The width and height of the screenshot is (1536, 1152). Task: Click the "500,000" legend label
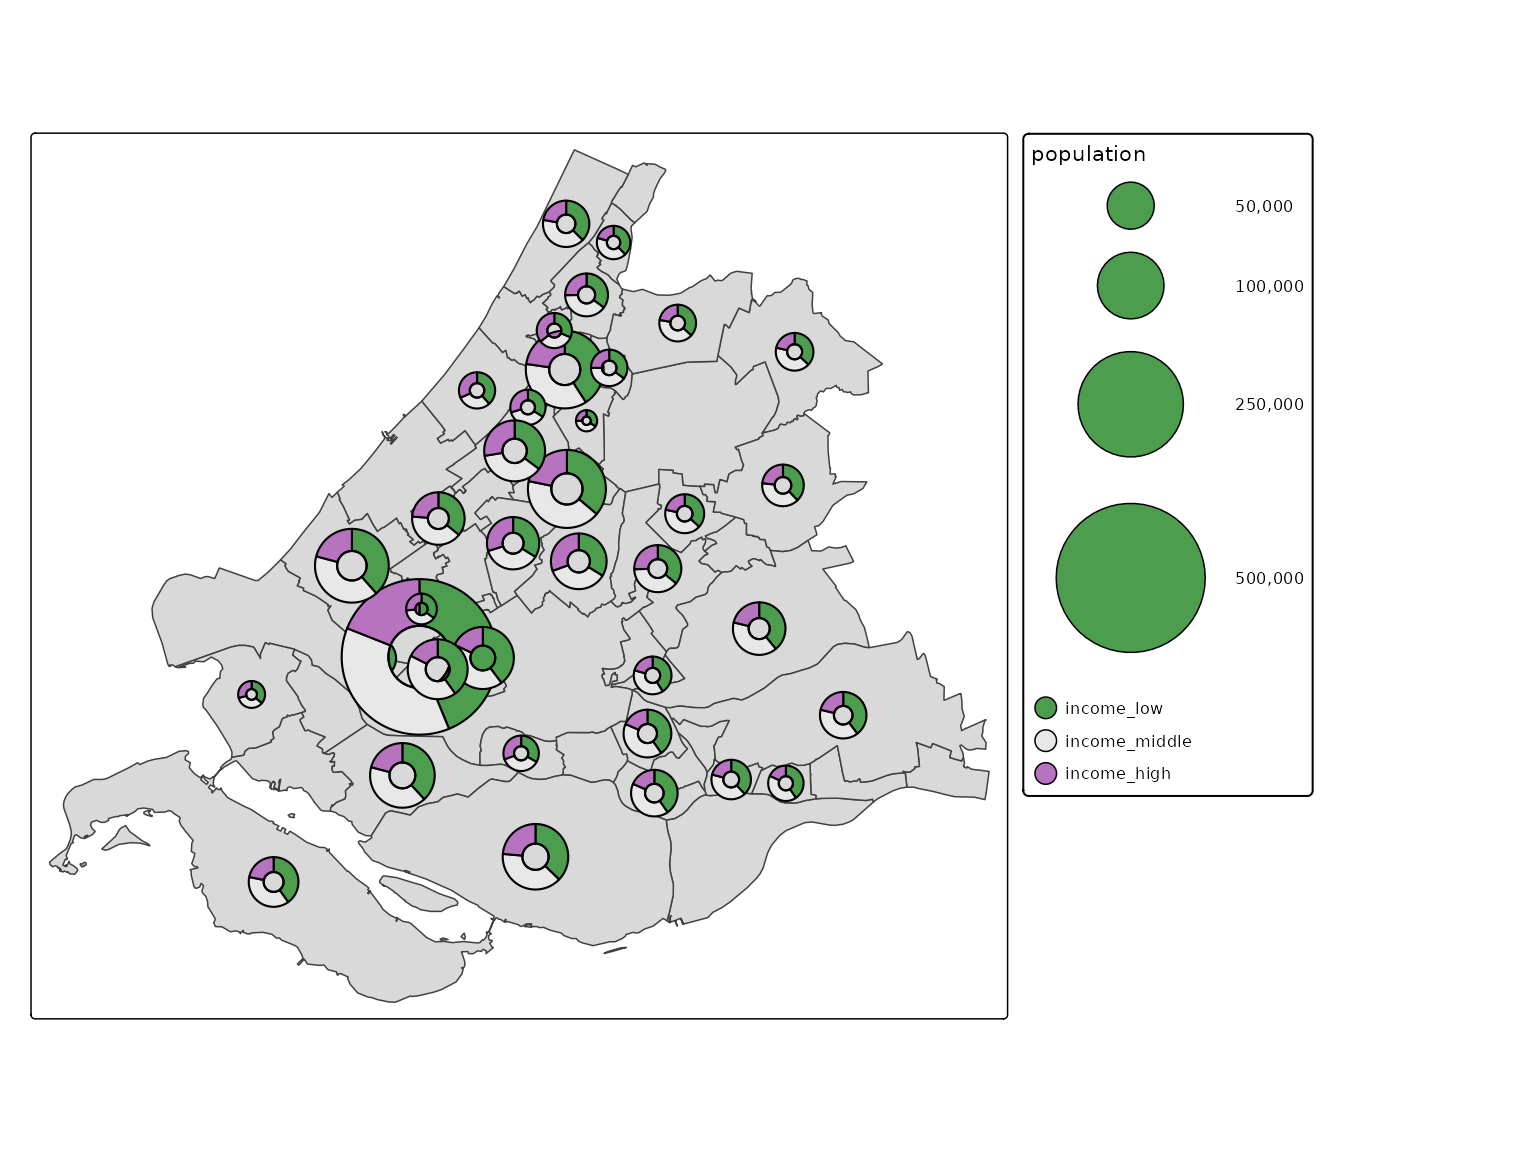tap(1269, 579)
